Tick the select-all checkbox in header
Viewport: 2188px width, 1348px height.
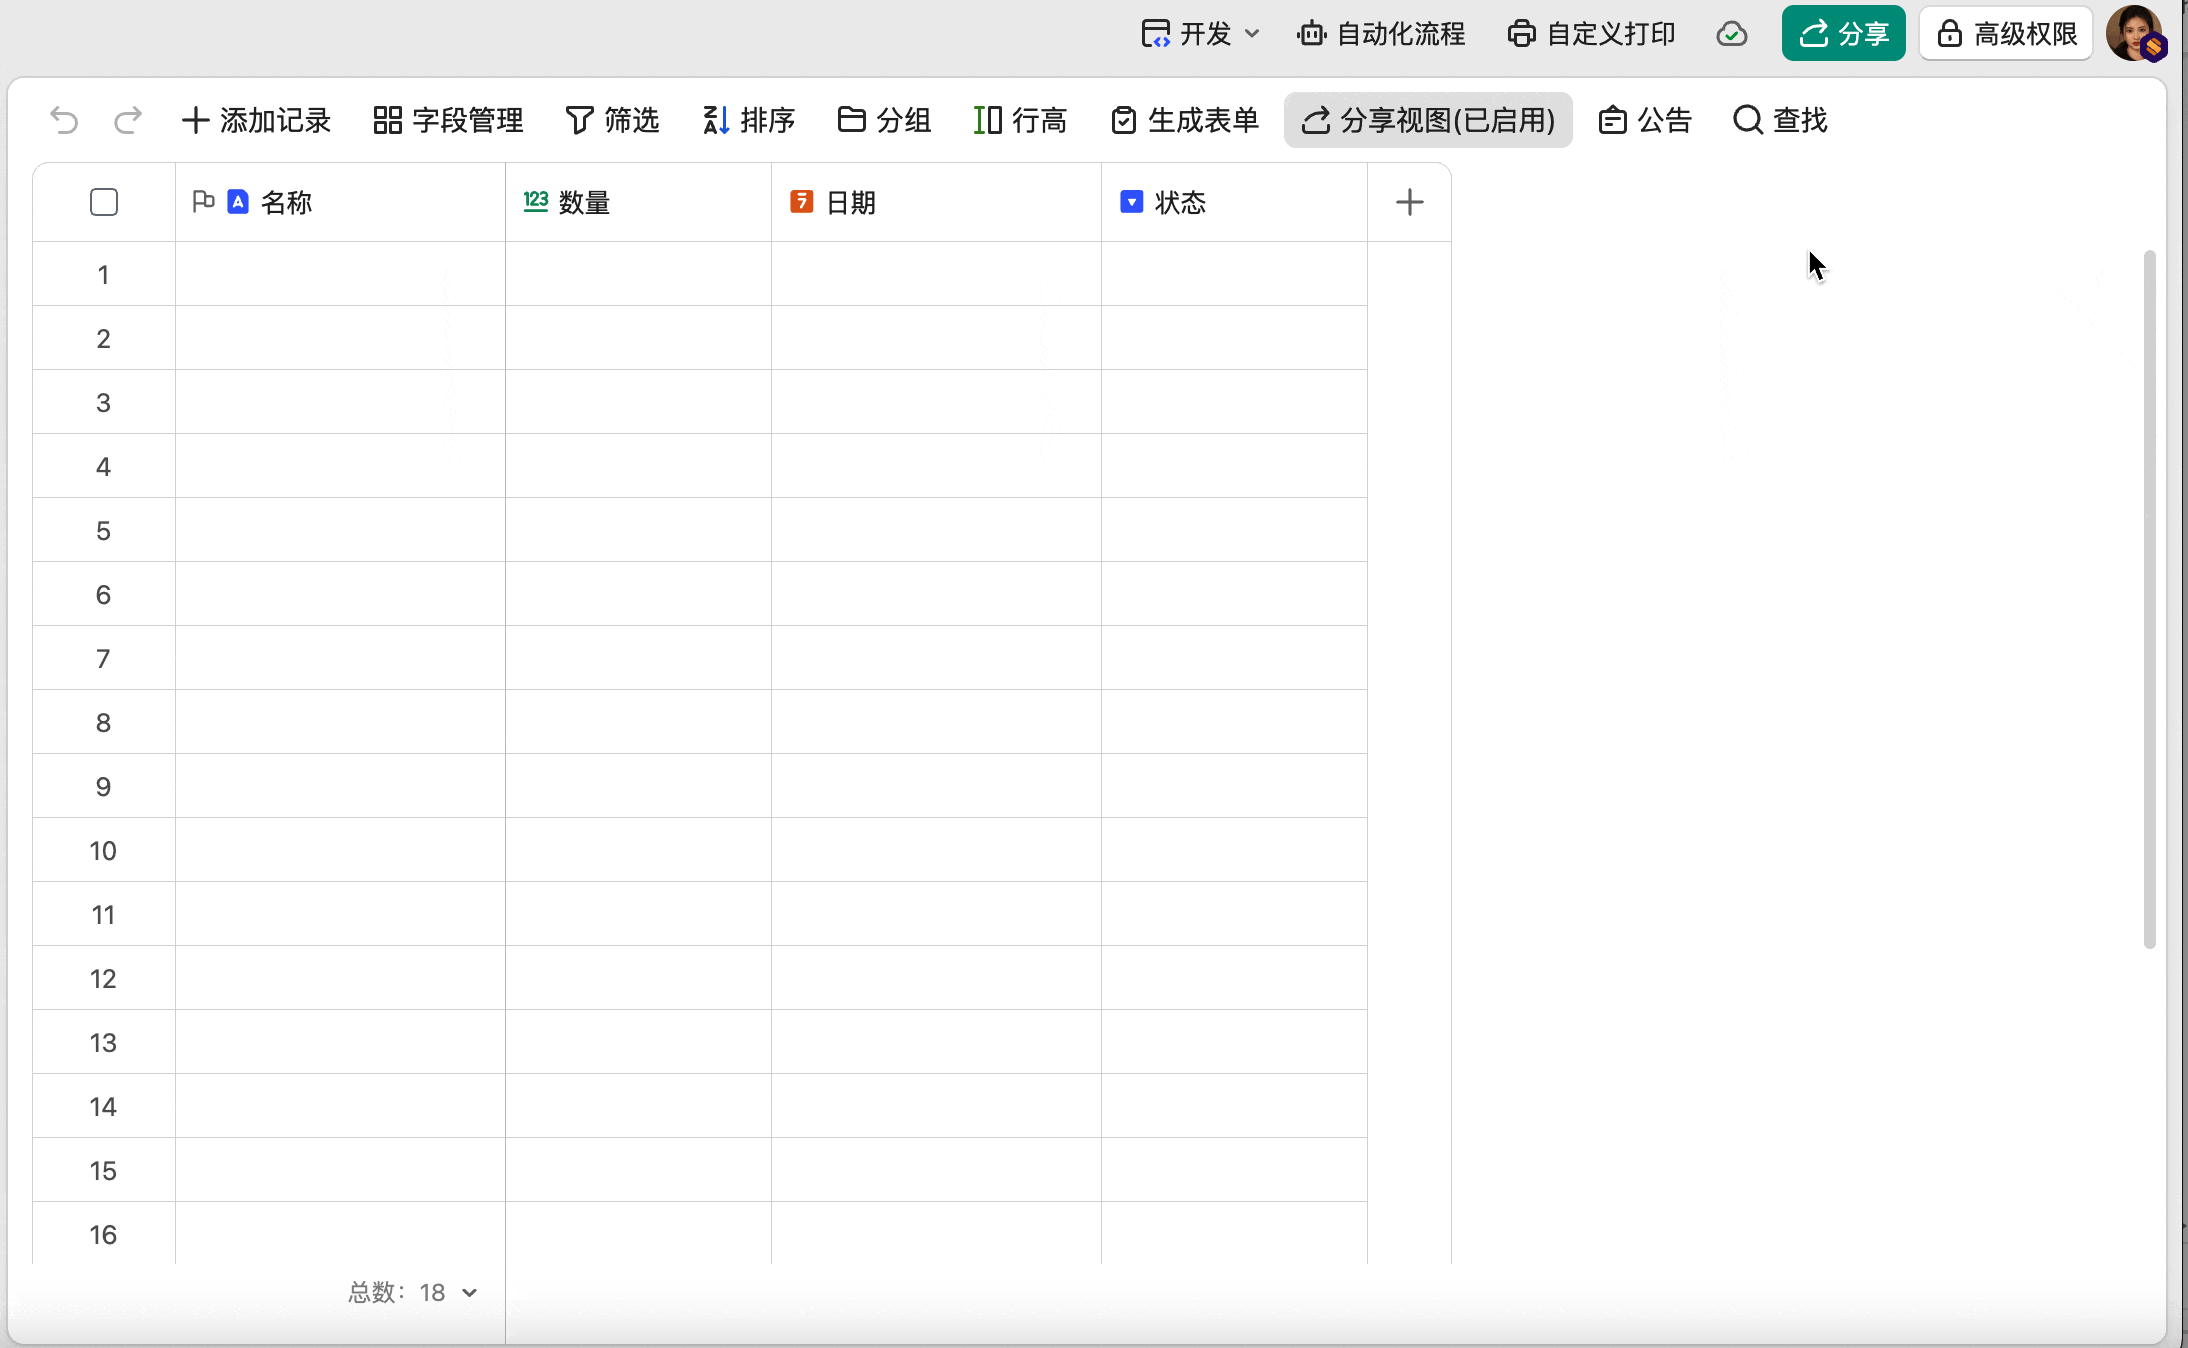coord(104,202)
